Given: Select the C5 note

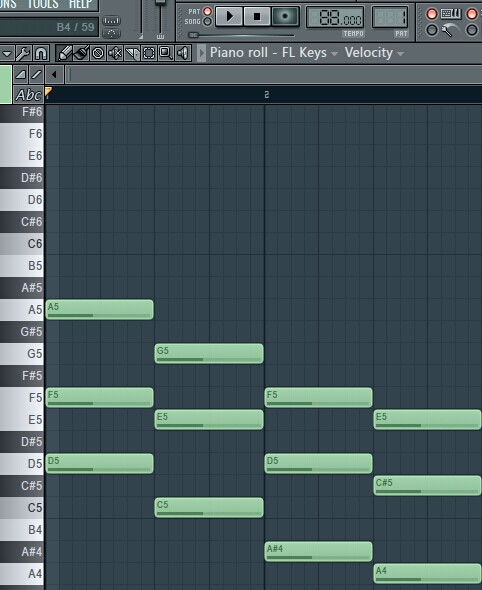Looking at the screenshot, I should [209, 508].
